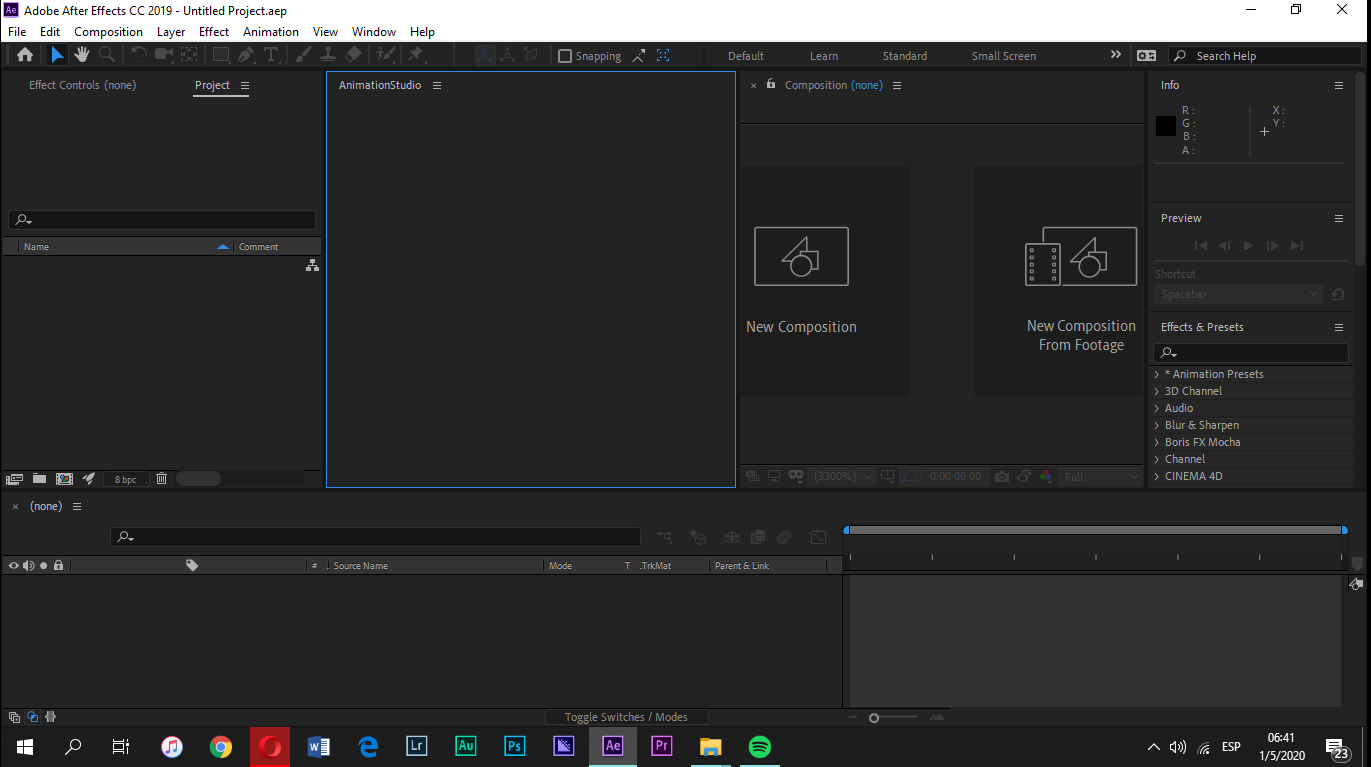Click the New Composition icon in Project panel
Viewport: 1371px width, 767px height.
pyautogui.click(x=64, y=479)
